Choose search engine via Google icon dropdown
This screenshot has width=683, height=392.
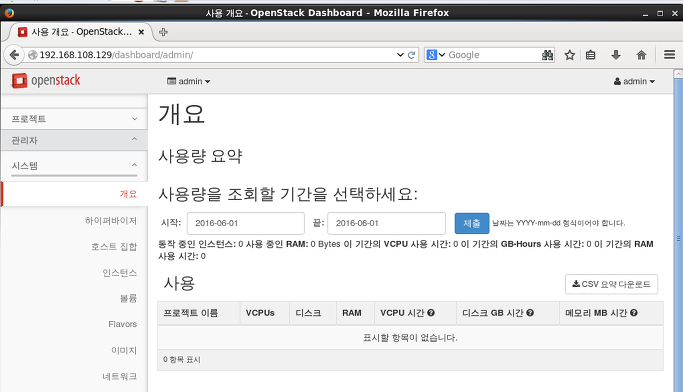pyautogui.click(x=436, y=55)
